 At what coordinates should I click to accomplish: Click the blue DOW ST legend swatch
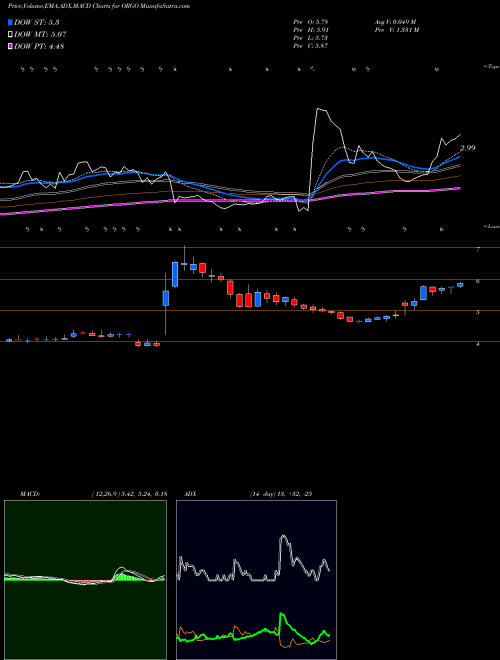pyautogui.click(x=10, y=23)
